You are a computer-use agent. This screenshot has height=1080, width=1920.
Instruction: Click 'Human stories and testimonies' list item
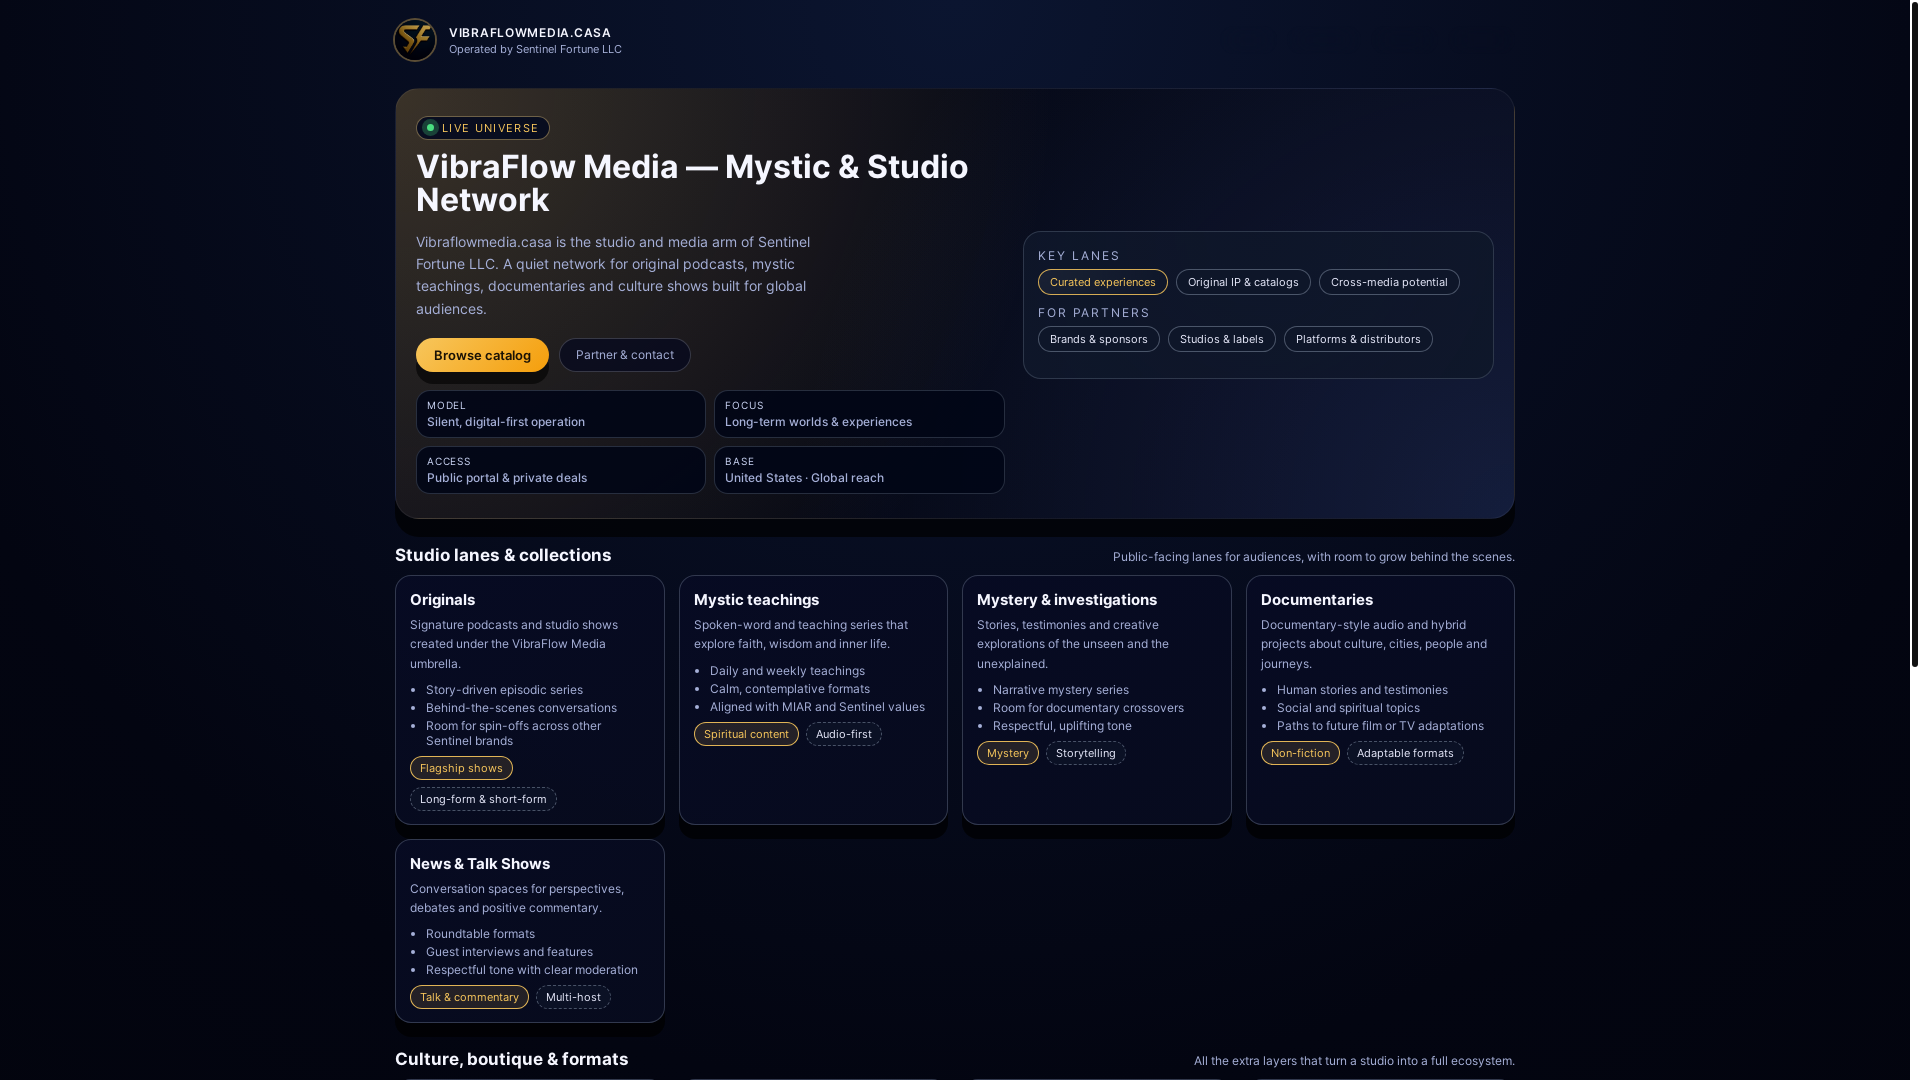(x=1362, y=690)
